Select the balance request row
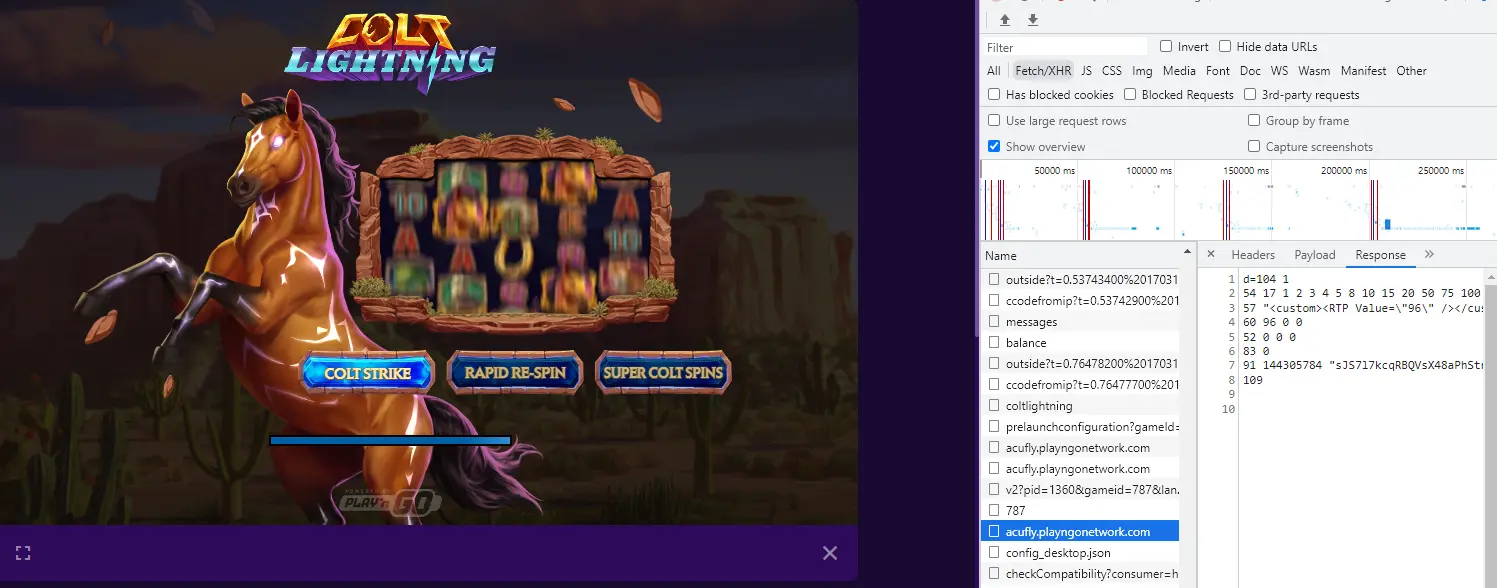This screenshot has width=1497, height=588. 1080,343
